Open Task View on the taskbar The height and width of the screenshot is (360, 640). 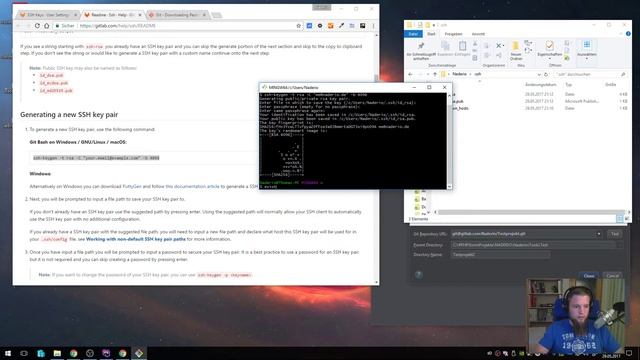click(24, 353)
